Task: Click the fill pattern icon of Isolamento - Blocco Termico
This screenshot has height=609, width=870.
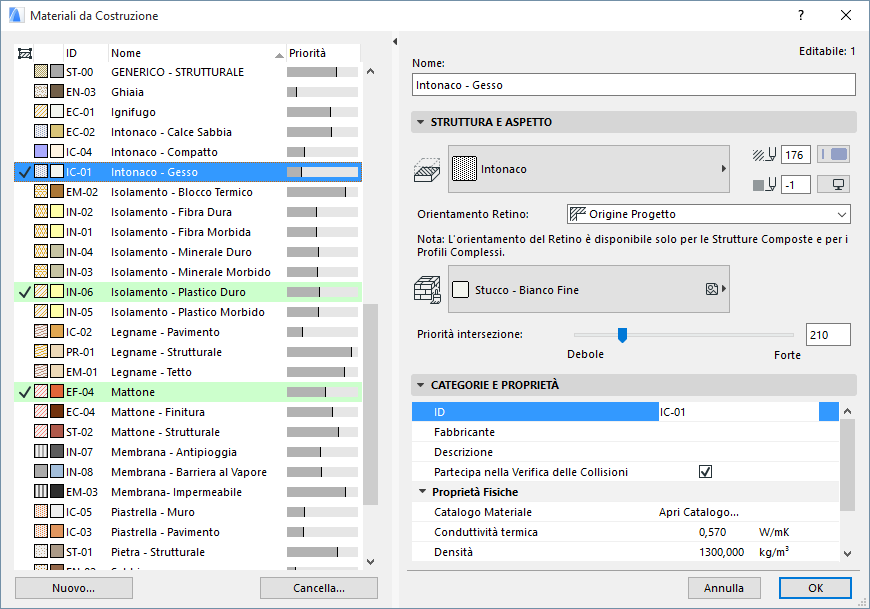Action: (x=41, y=192)
